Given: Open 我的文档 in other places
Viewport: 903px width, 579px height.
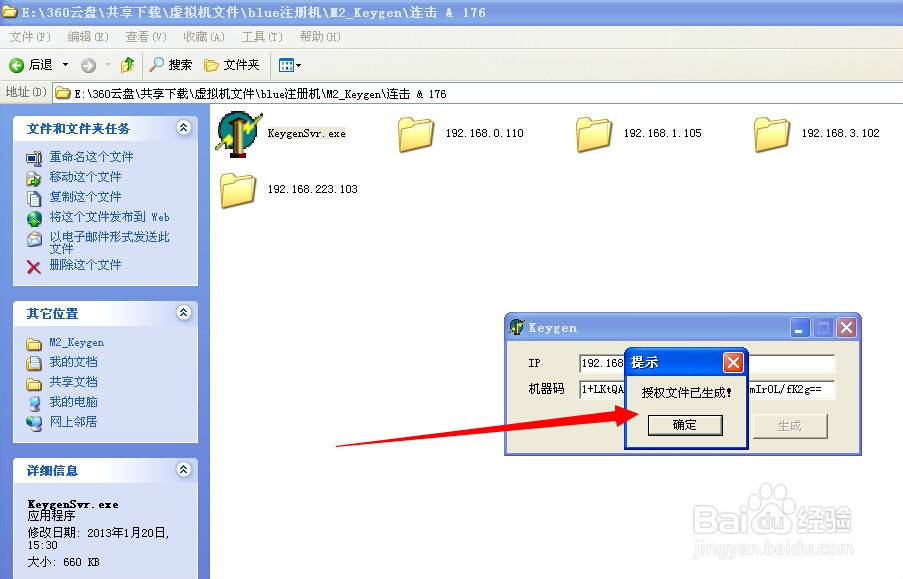Looking at the screenshot, I should point(73,362).
